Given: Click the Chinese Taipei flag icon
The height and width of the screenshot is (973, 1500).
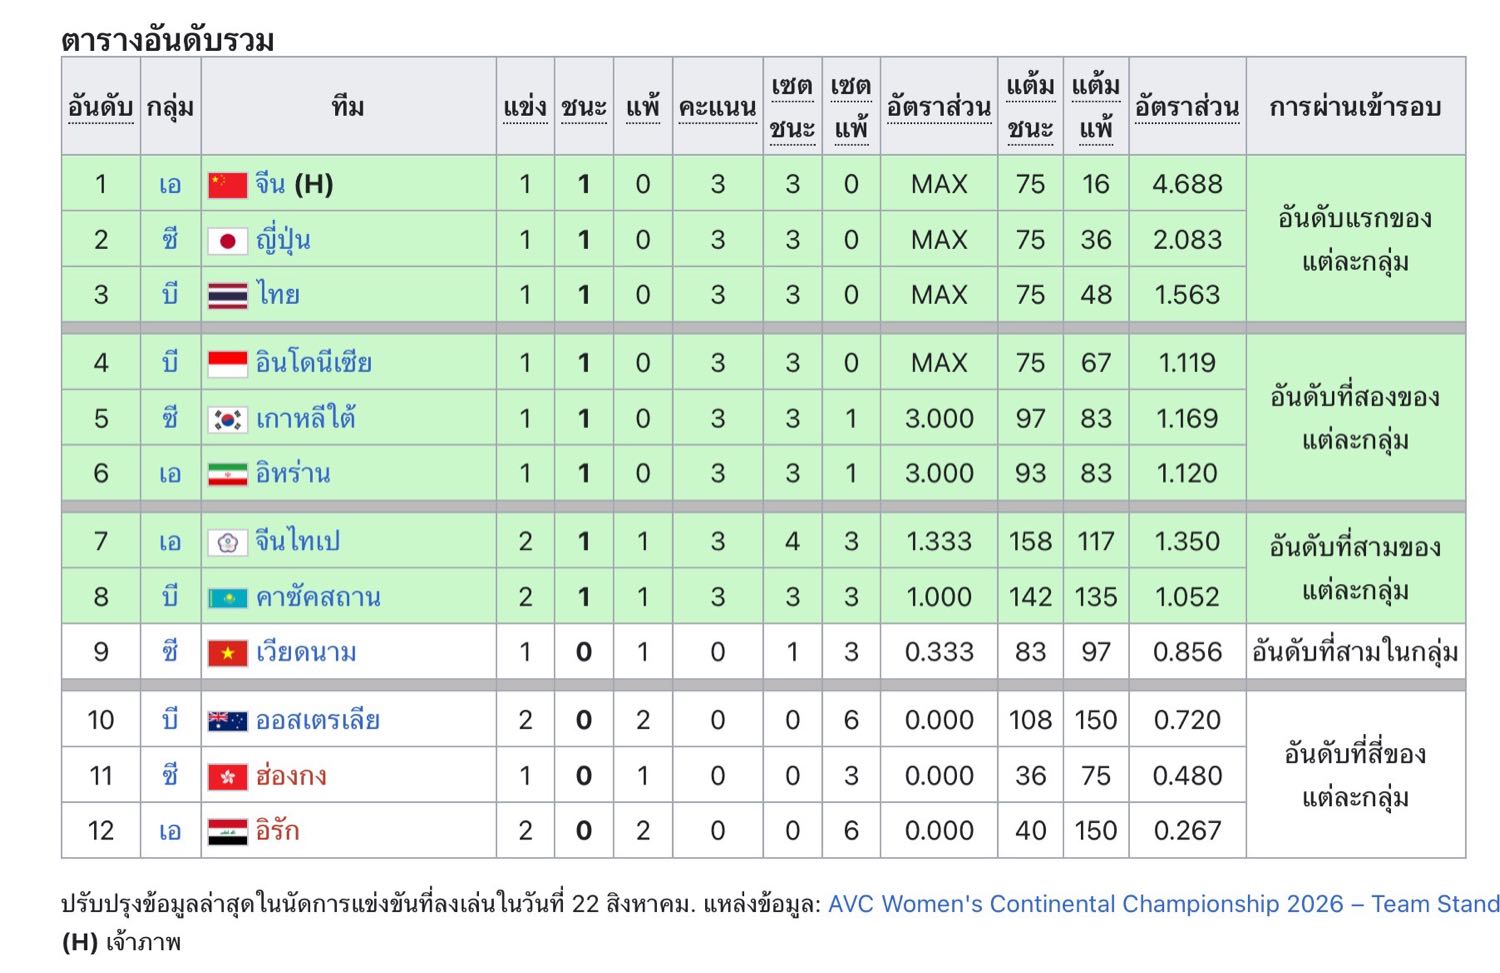Looking at the screenshot, I should 227,543.
